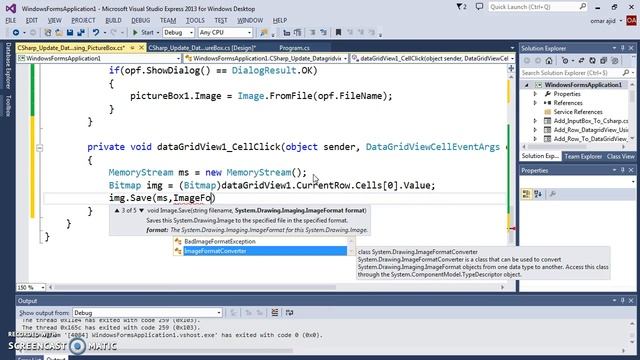Expand the Properties node in Solution Explorer
Screen dimensions: 640x360
[x=536, y=94]
